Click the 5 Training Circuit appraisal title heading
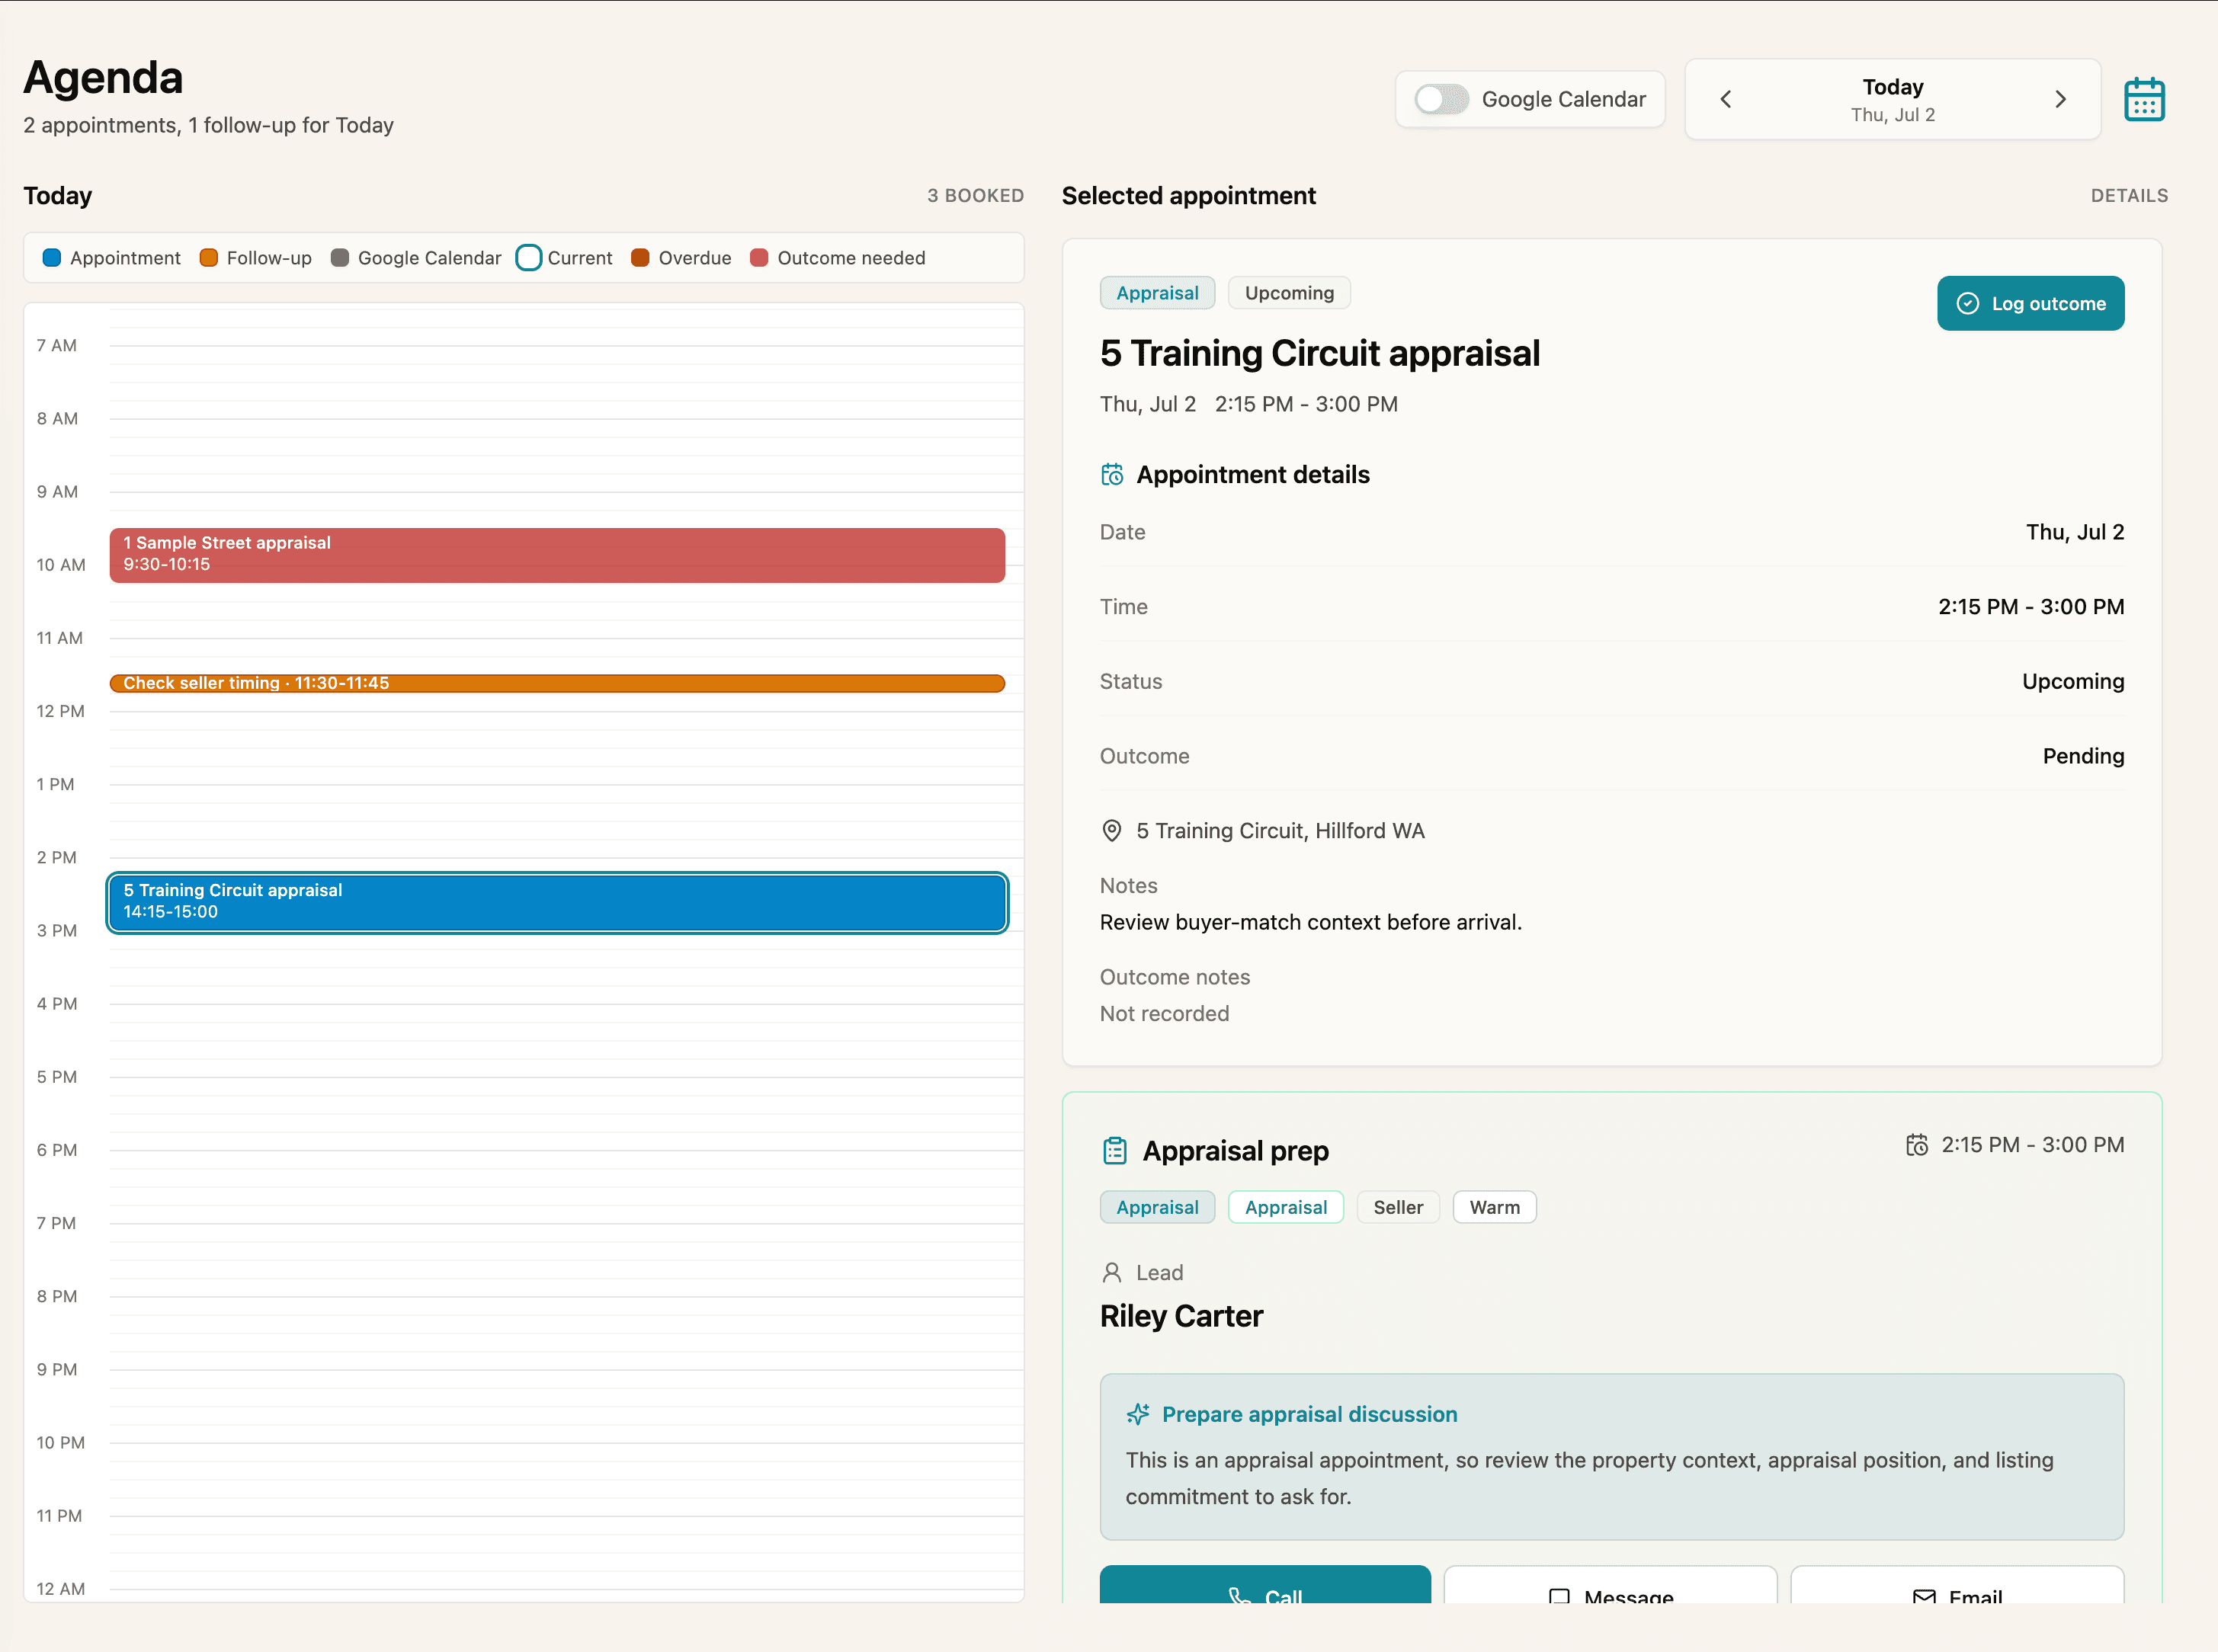Image resolution: width=2218 pixels, height=1652 pixels. 1319,354
